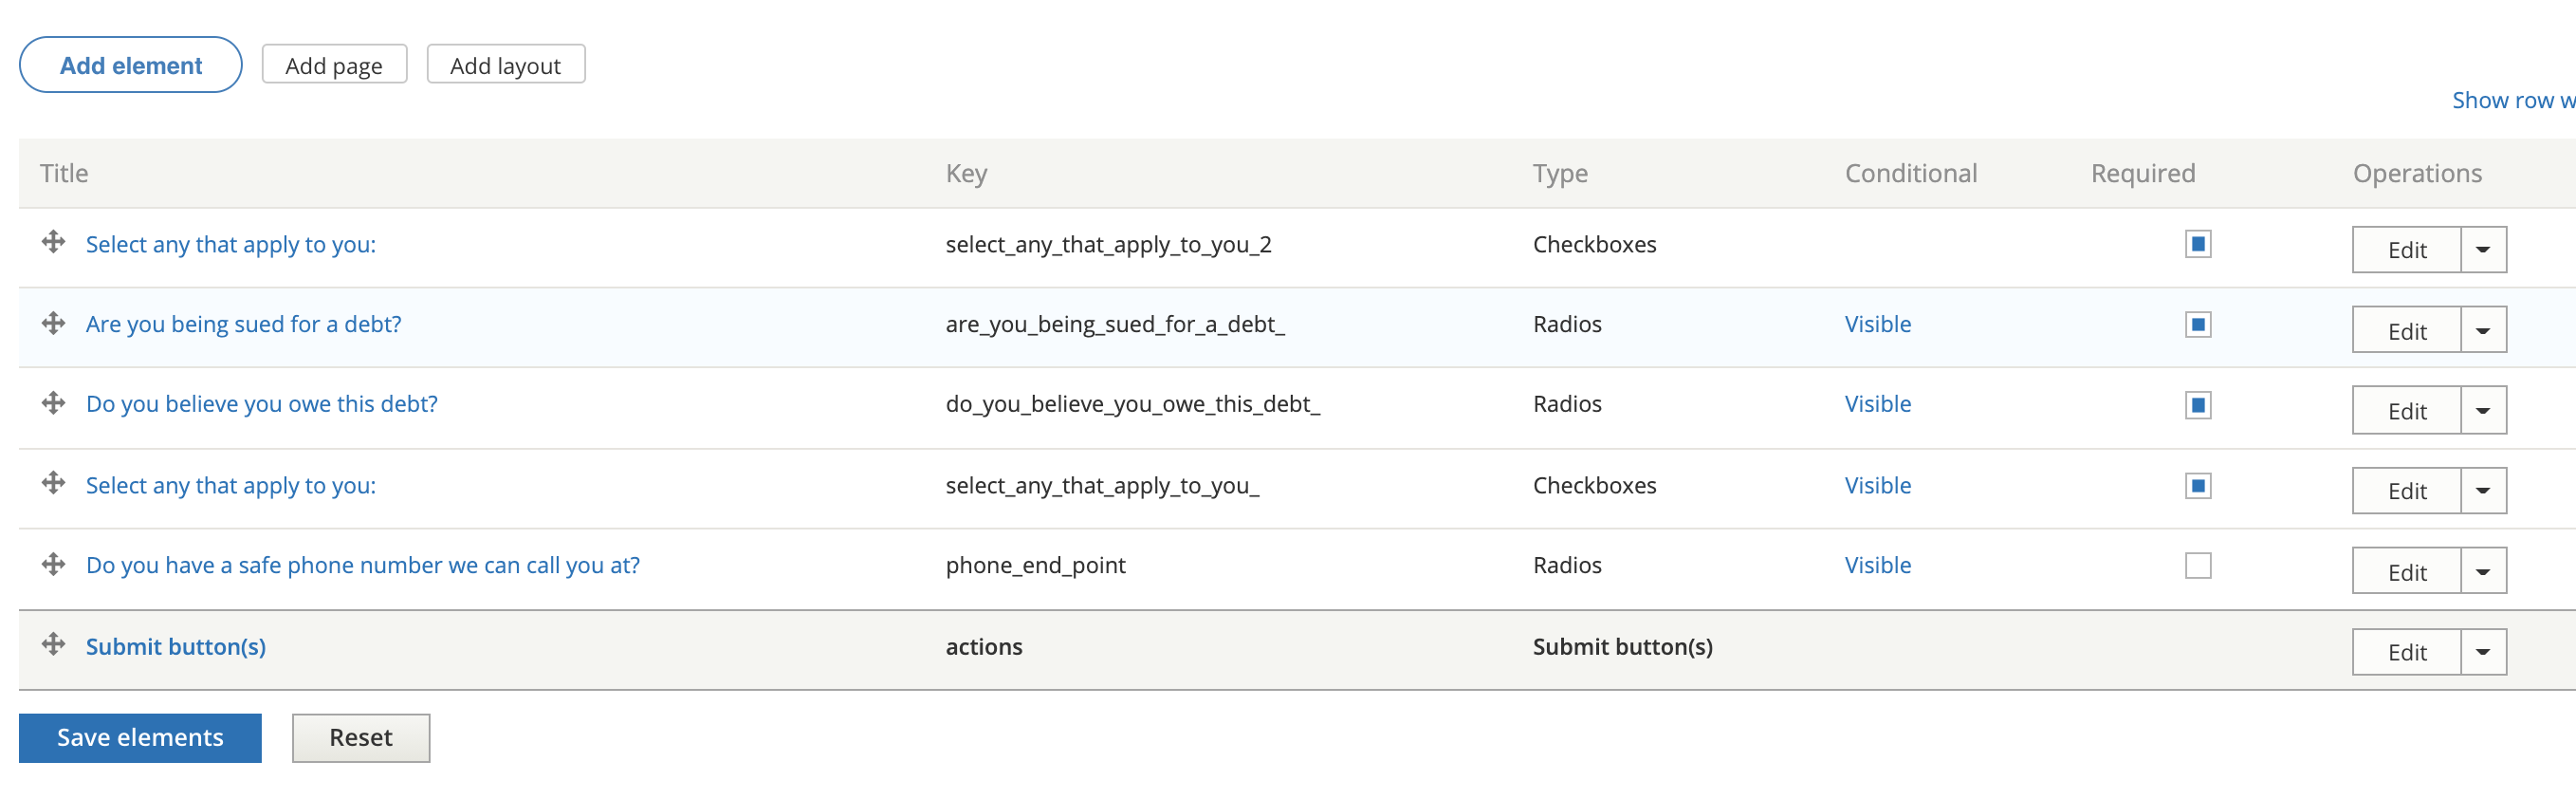Click 'Required' column header
Screen dimensions: 2576x799
(2143, 174)
